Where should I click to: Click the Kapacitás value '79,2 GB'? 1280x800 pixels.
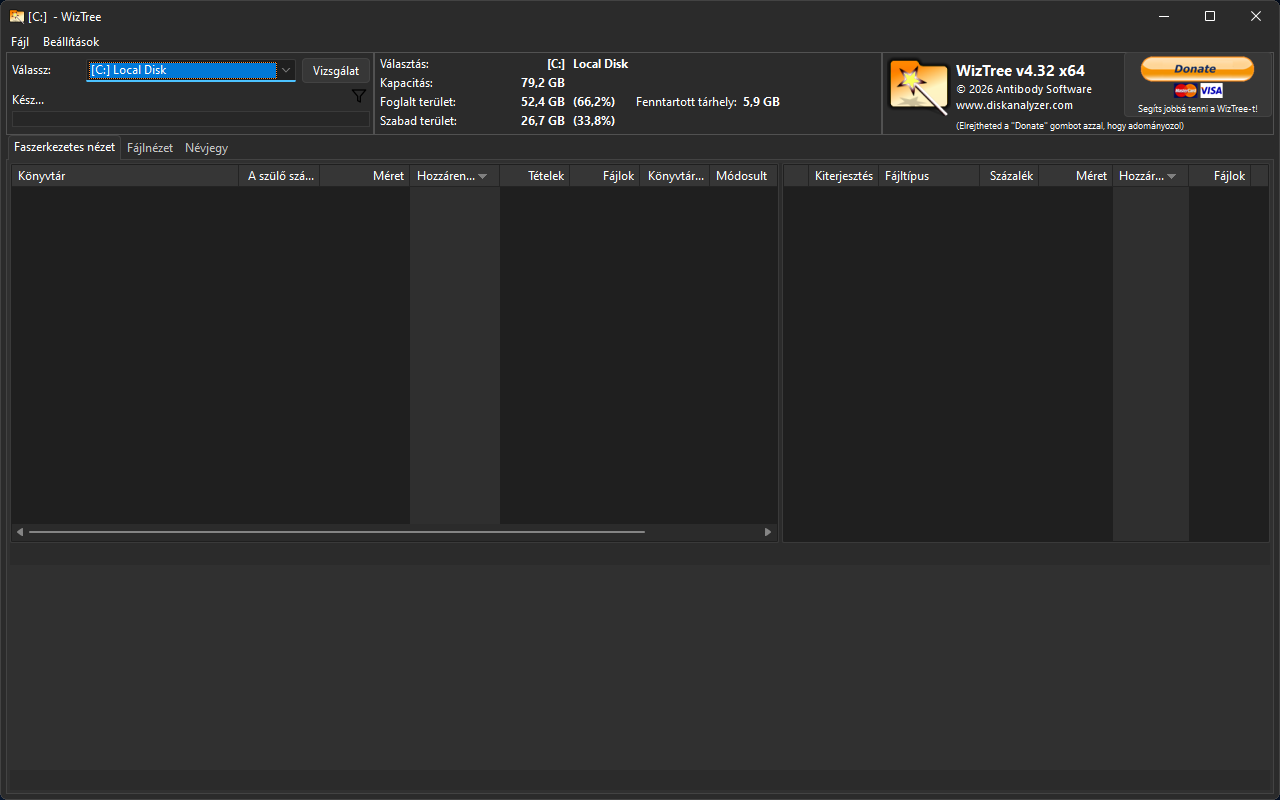(x=543, y=83)
